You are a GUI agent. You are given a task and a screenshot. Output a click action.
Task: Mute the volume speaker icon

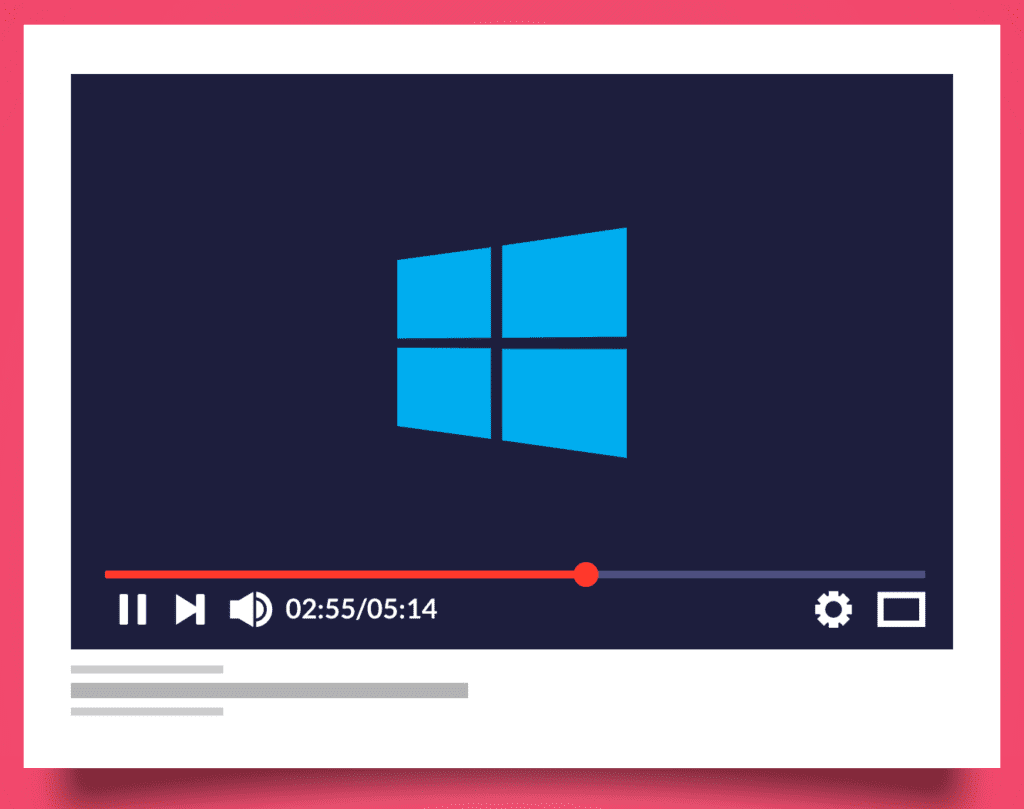tap(251, 609)
